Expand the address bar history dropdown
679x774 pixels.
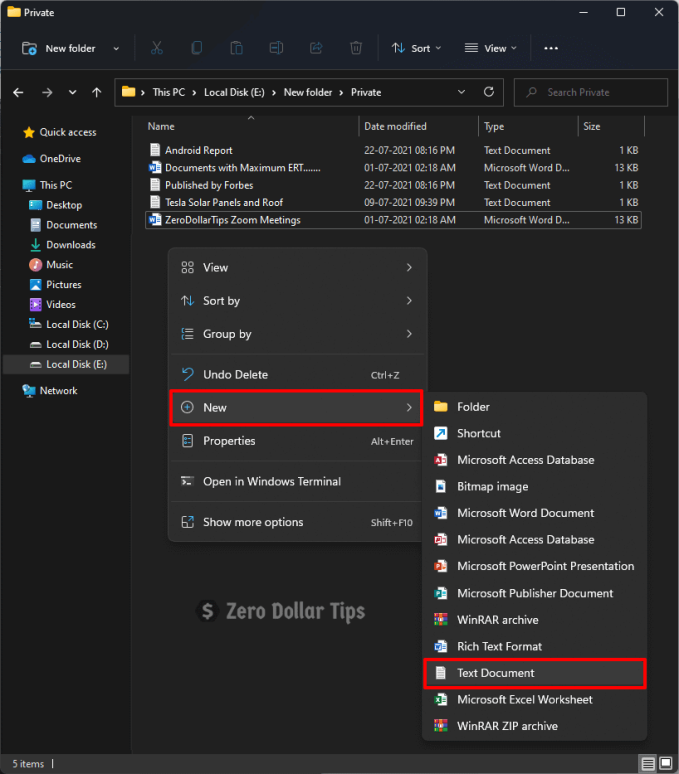click(460, 92)
